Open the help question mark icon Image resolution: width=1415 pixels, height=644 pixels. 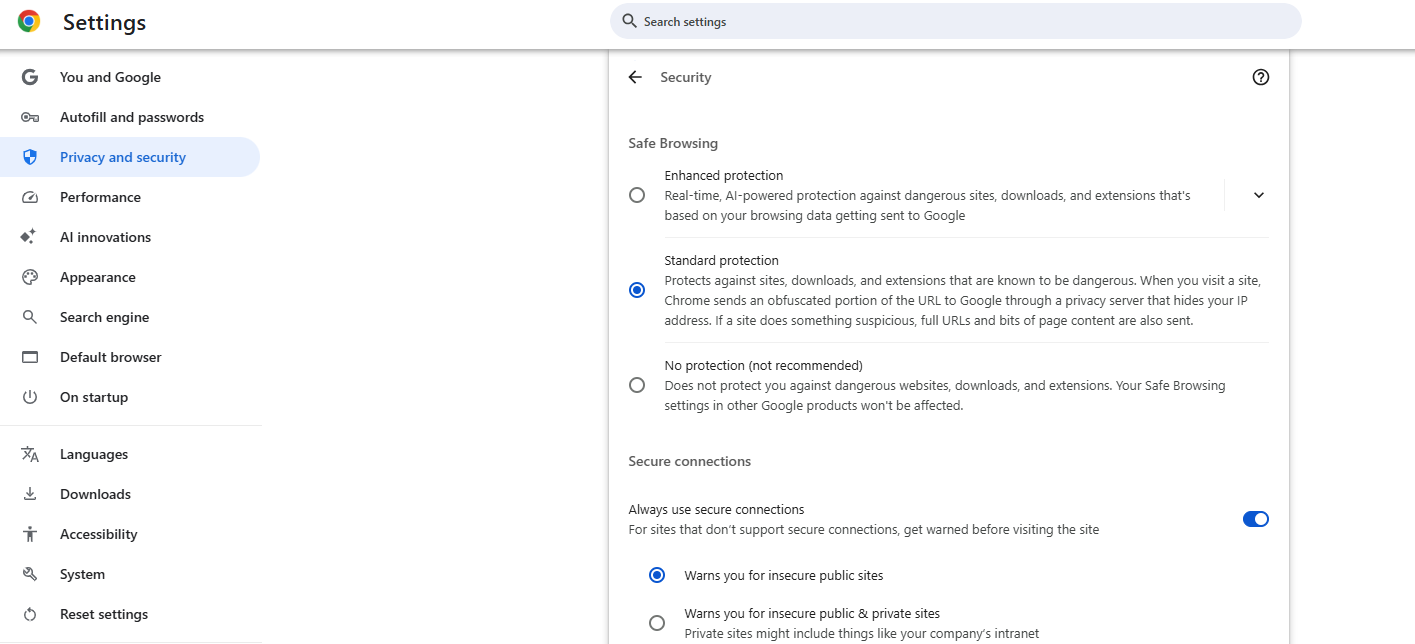coord(1261,77)
